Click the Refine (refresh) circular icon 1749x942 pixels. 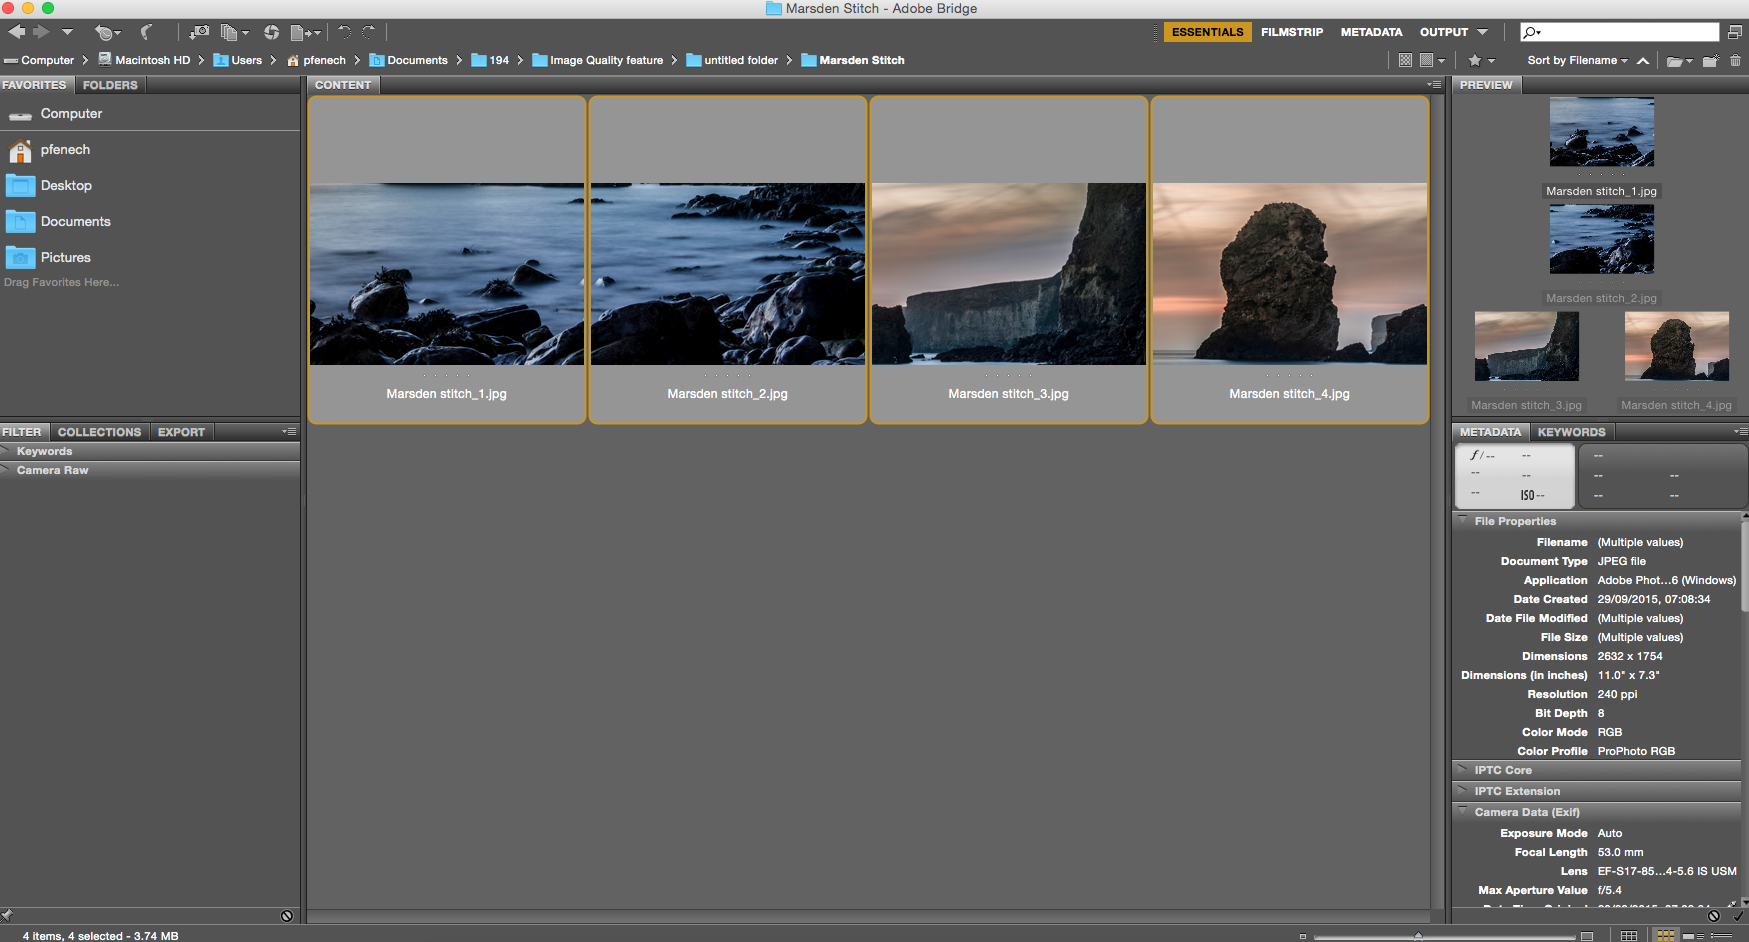(x=271, y=32)
